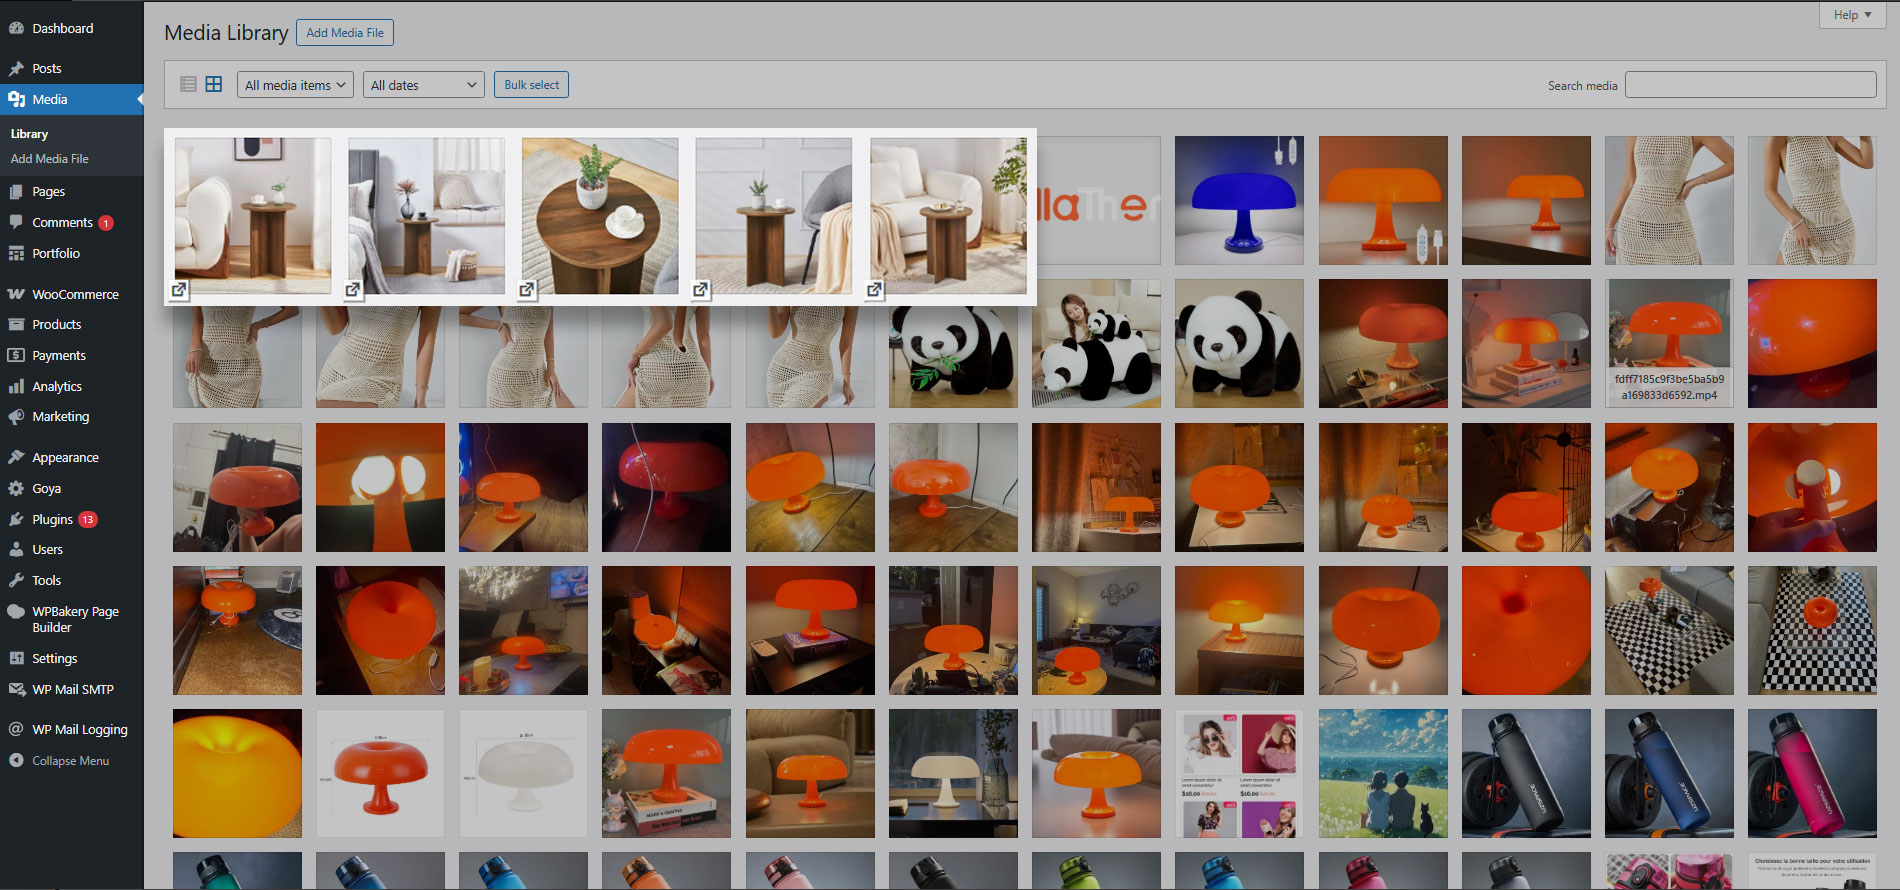
Task: Click the Bulk select button
Action: (x=531, y=85)
